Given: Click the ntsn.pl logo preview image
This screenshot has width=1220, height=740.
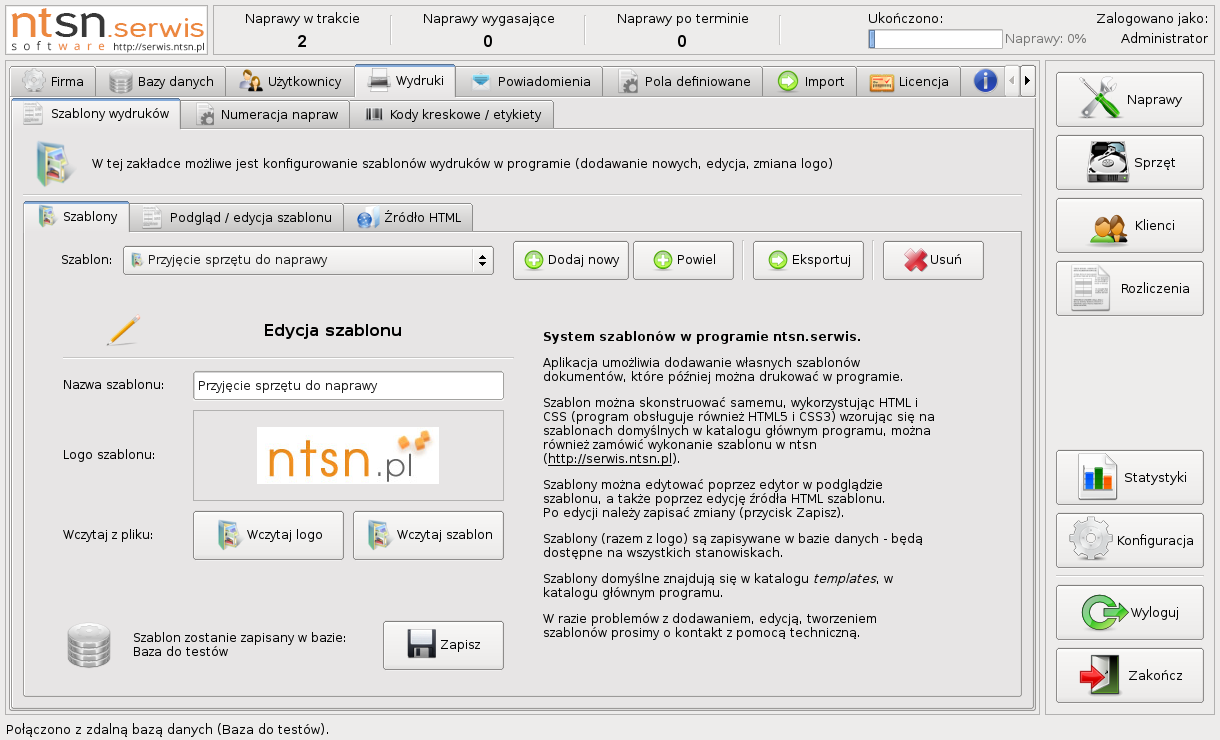Looking at the screenshot, I should (x=348, y=455).
